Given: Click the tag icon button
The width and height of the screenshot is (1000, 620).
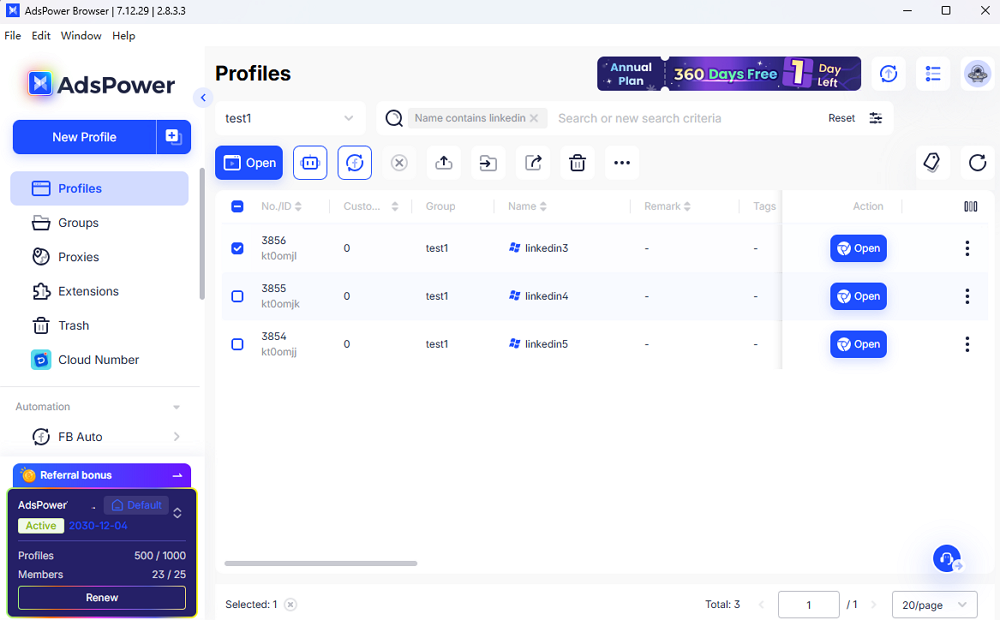Looking at the screenshot, I should [x=932, y=163].
